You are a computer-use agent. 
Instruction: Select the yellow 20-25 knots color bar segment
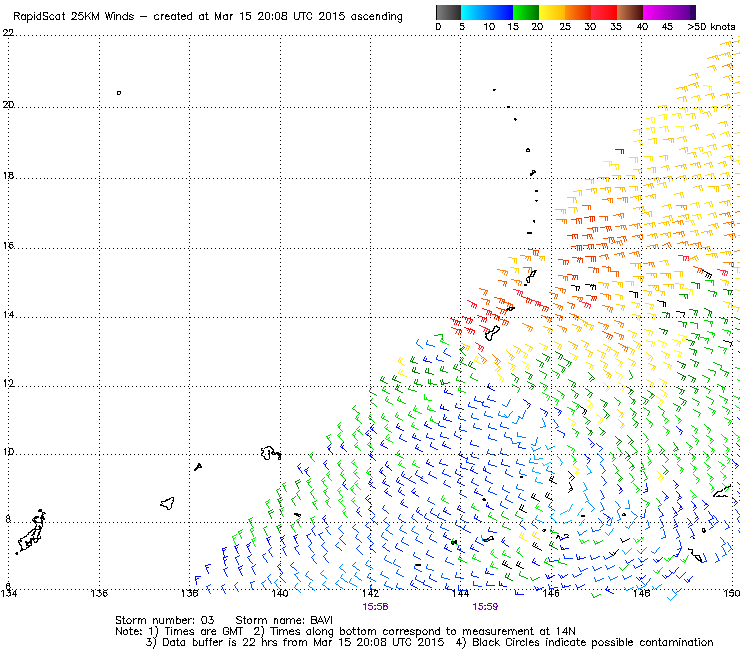point(552,12)
